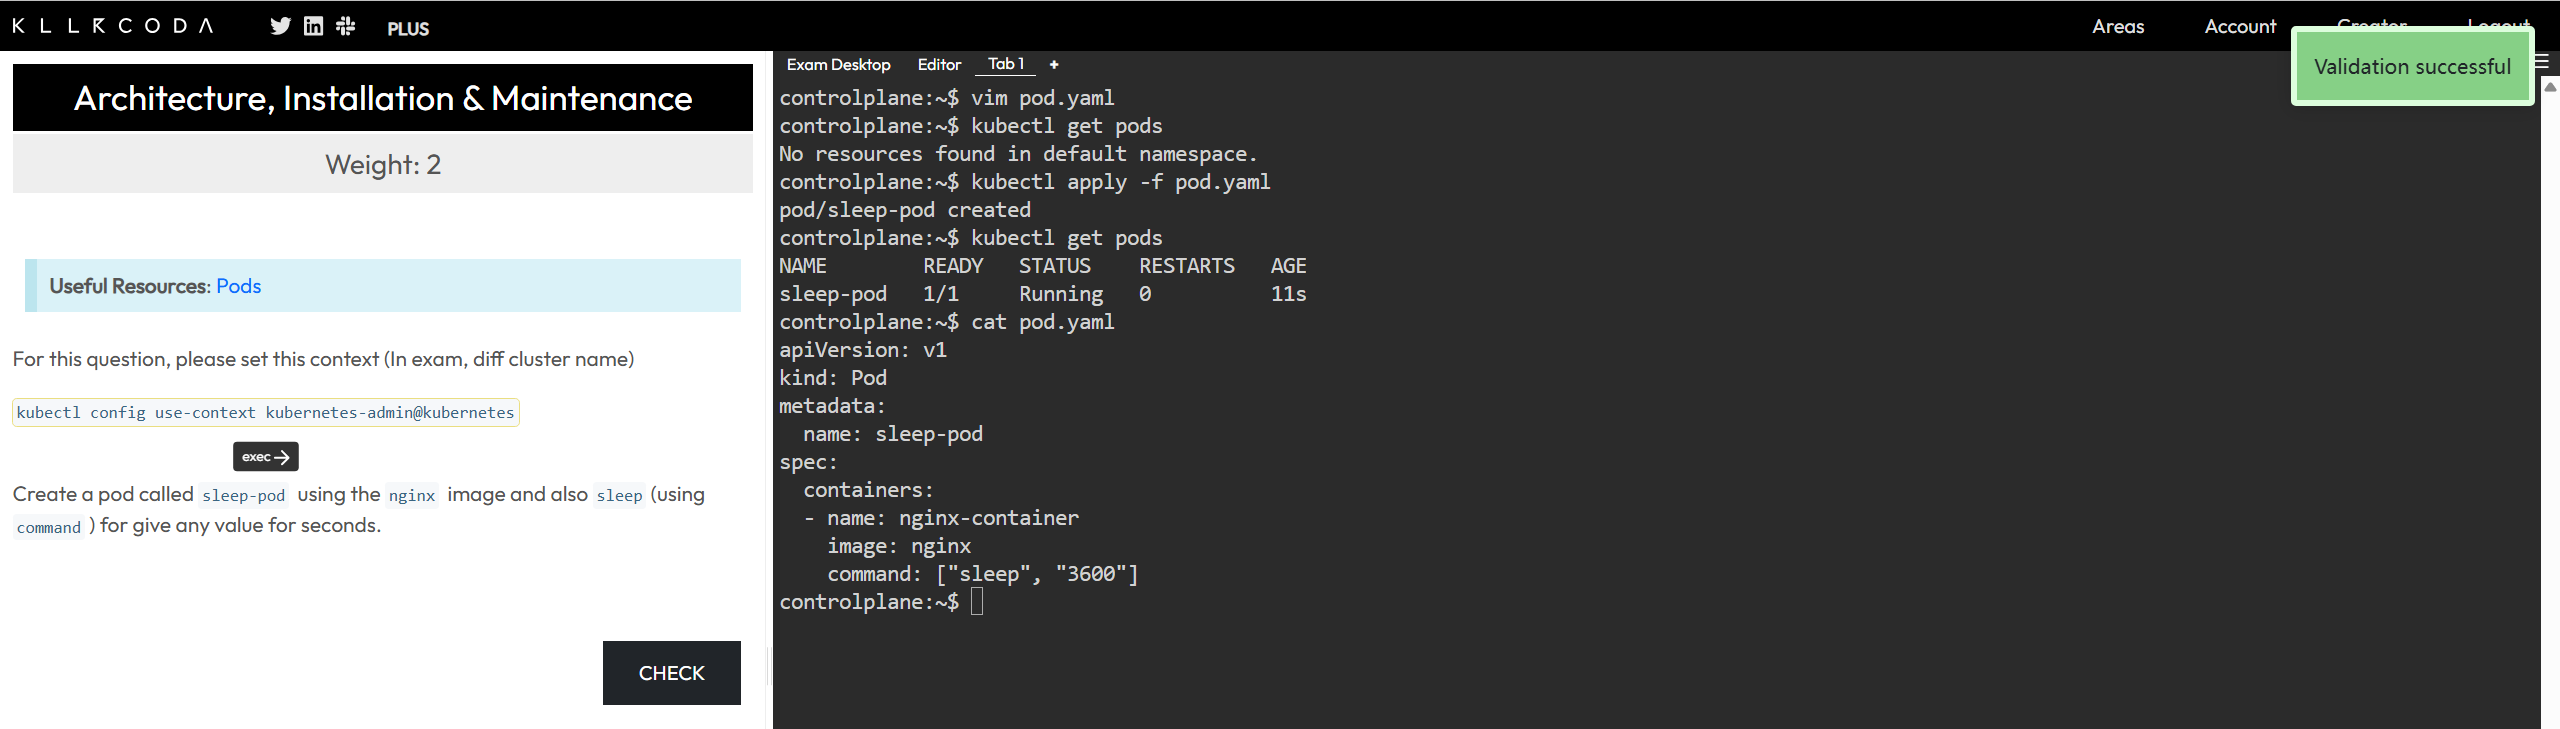Switch to the Editor tab
This screenshot has width=2560, height=729.
939,64
